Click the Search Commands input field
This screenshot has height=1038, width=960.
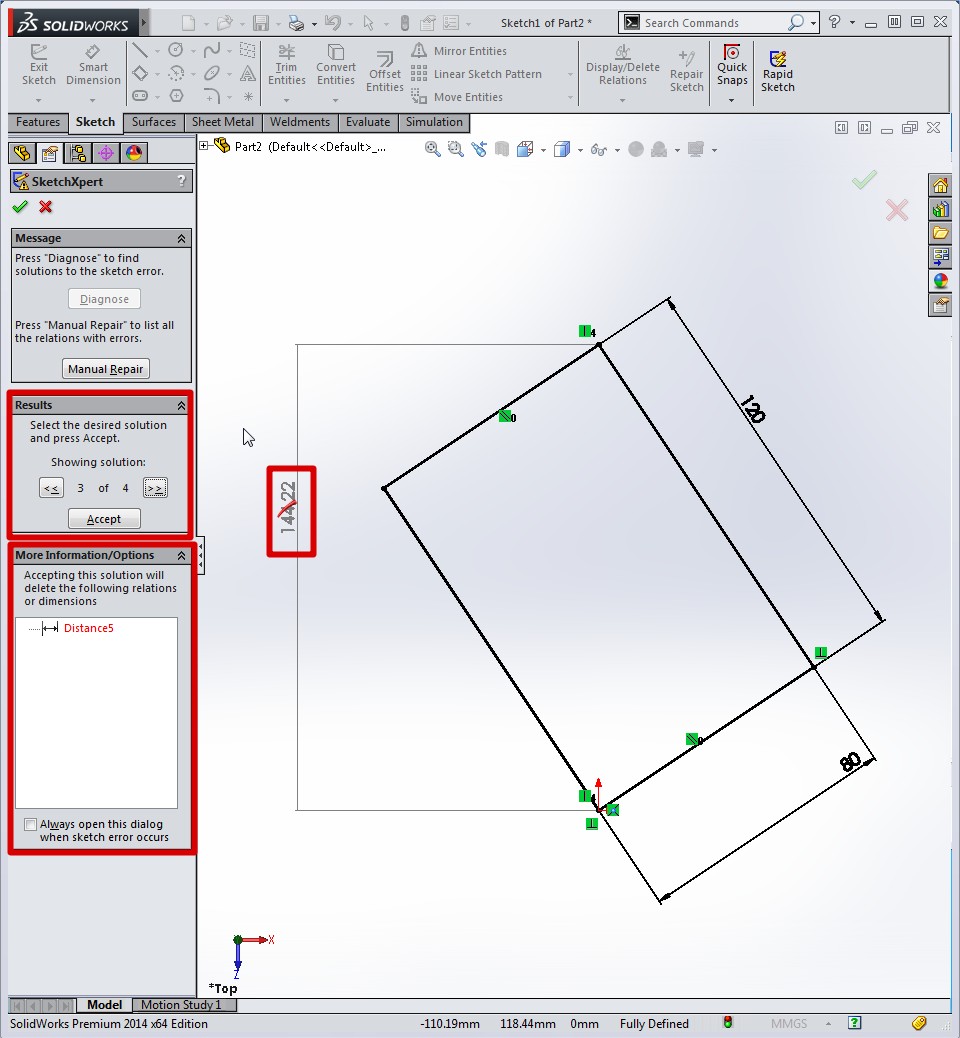pyautogui.click(x=713, y=22)
